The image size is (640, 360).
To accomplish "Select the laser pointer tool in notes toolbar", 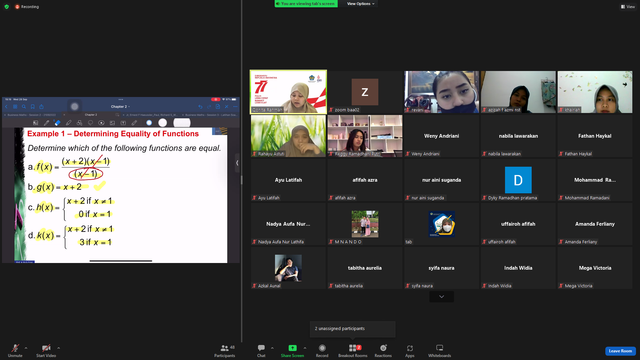I will (134, 122).
